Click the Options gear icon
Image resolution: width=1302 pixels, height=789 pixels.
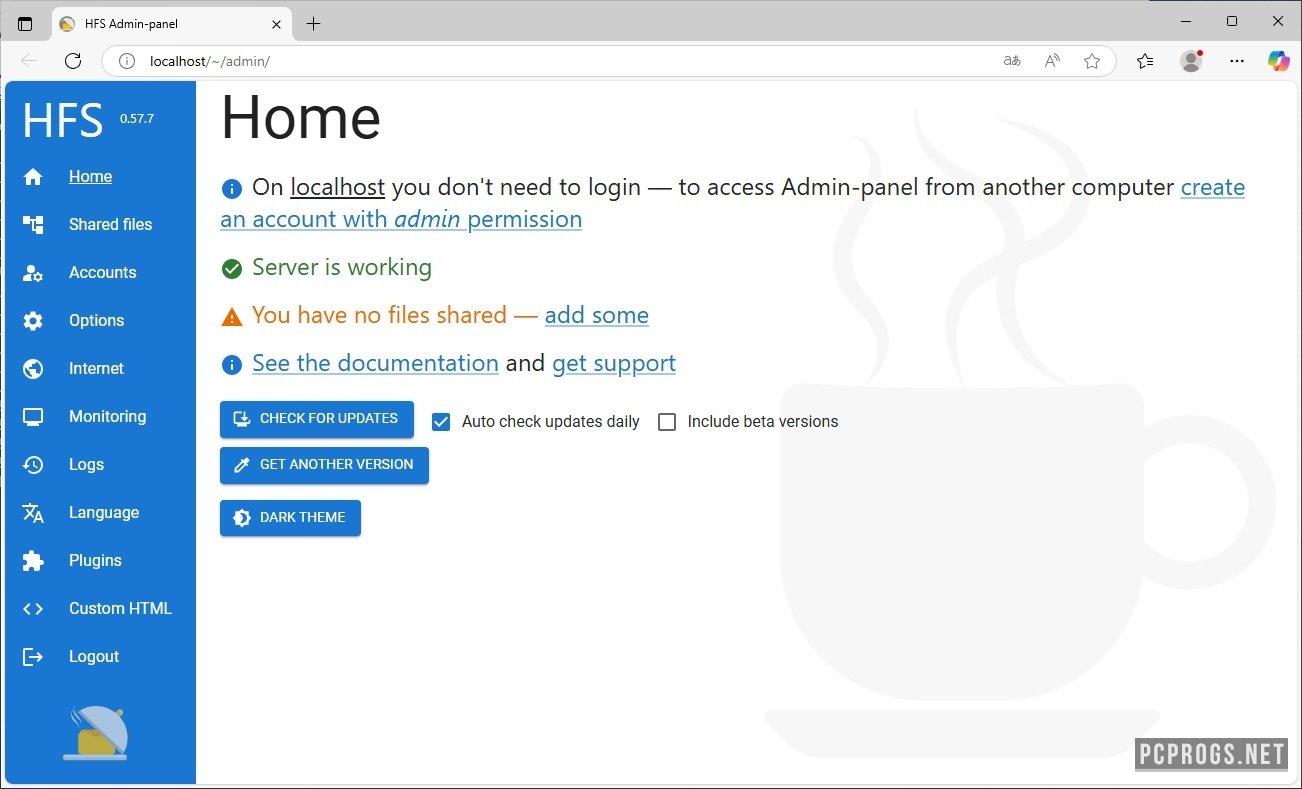tap(33, 321)
